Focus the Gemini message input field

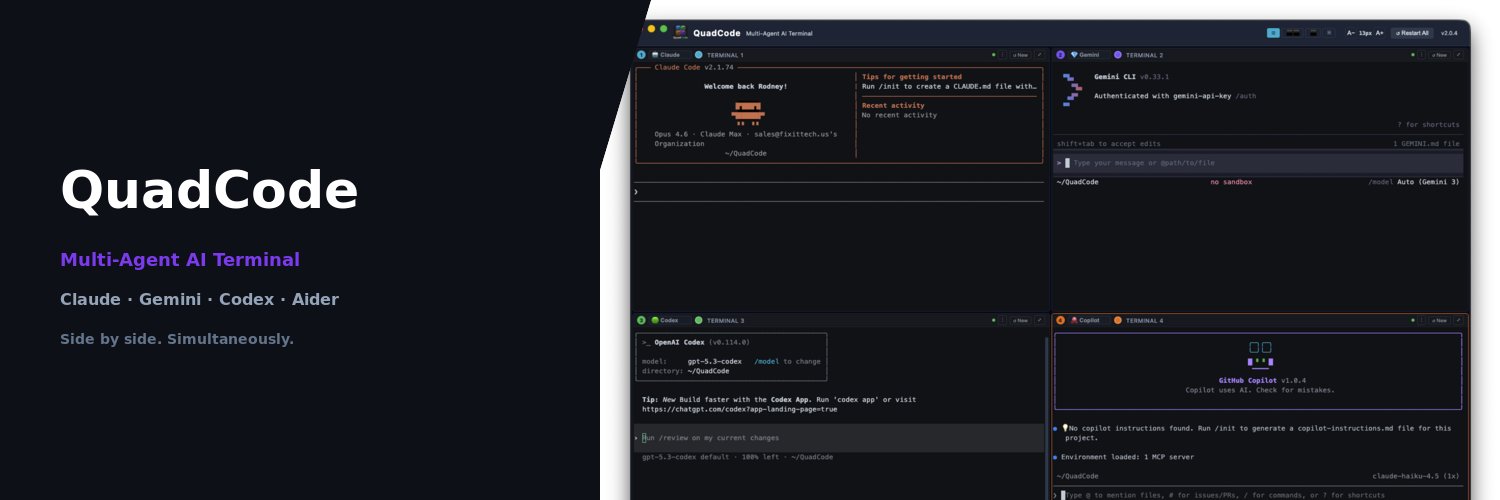pos(1258,162)
